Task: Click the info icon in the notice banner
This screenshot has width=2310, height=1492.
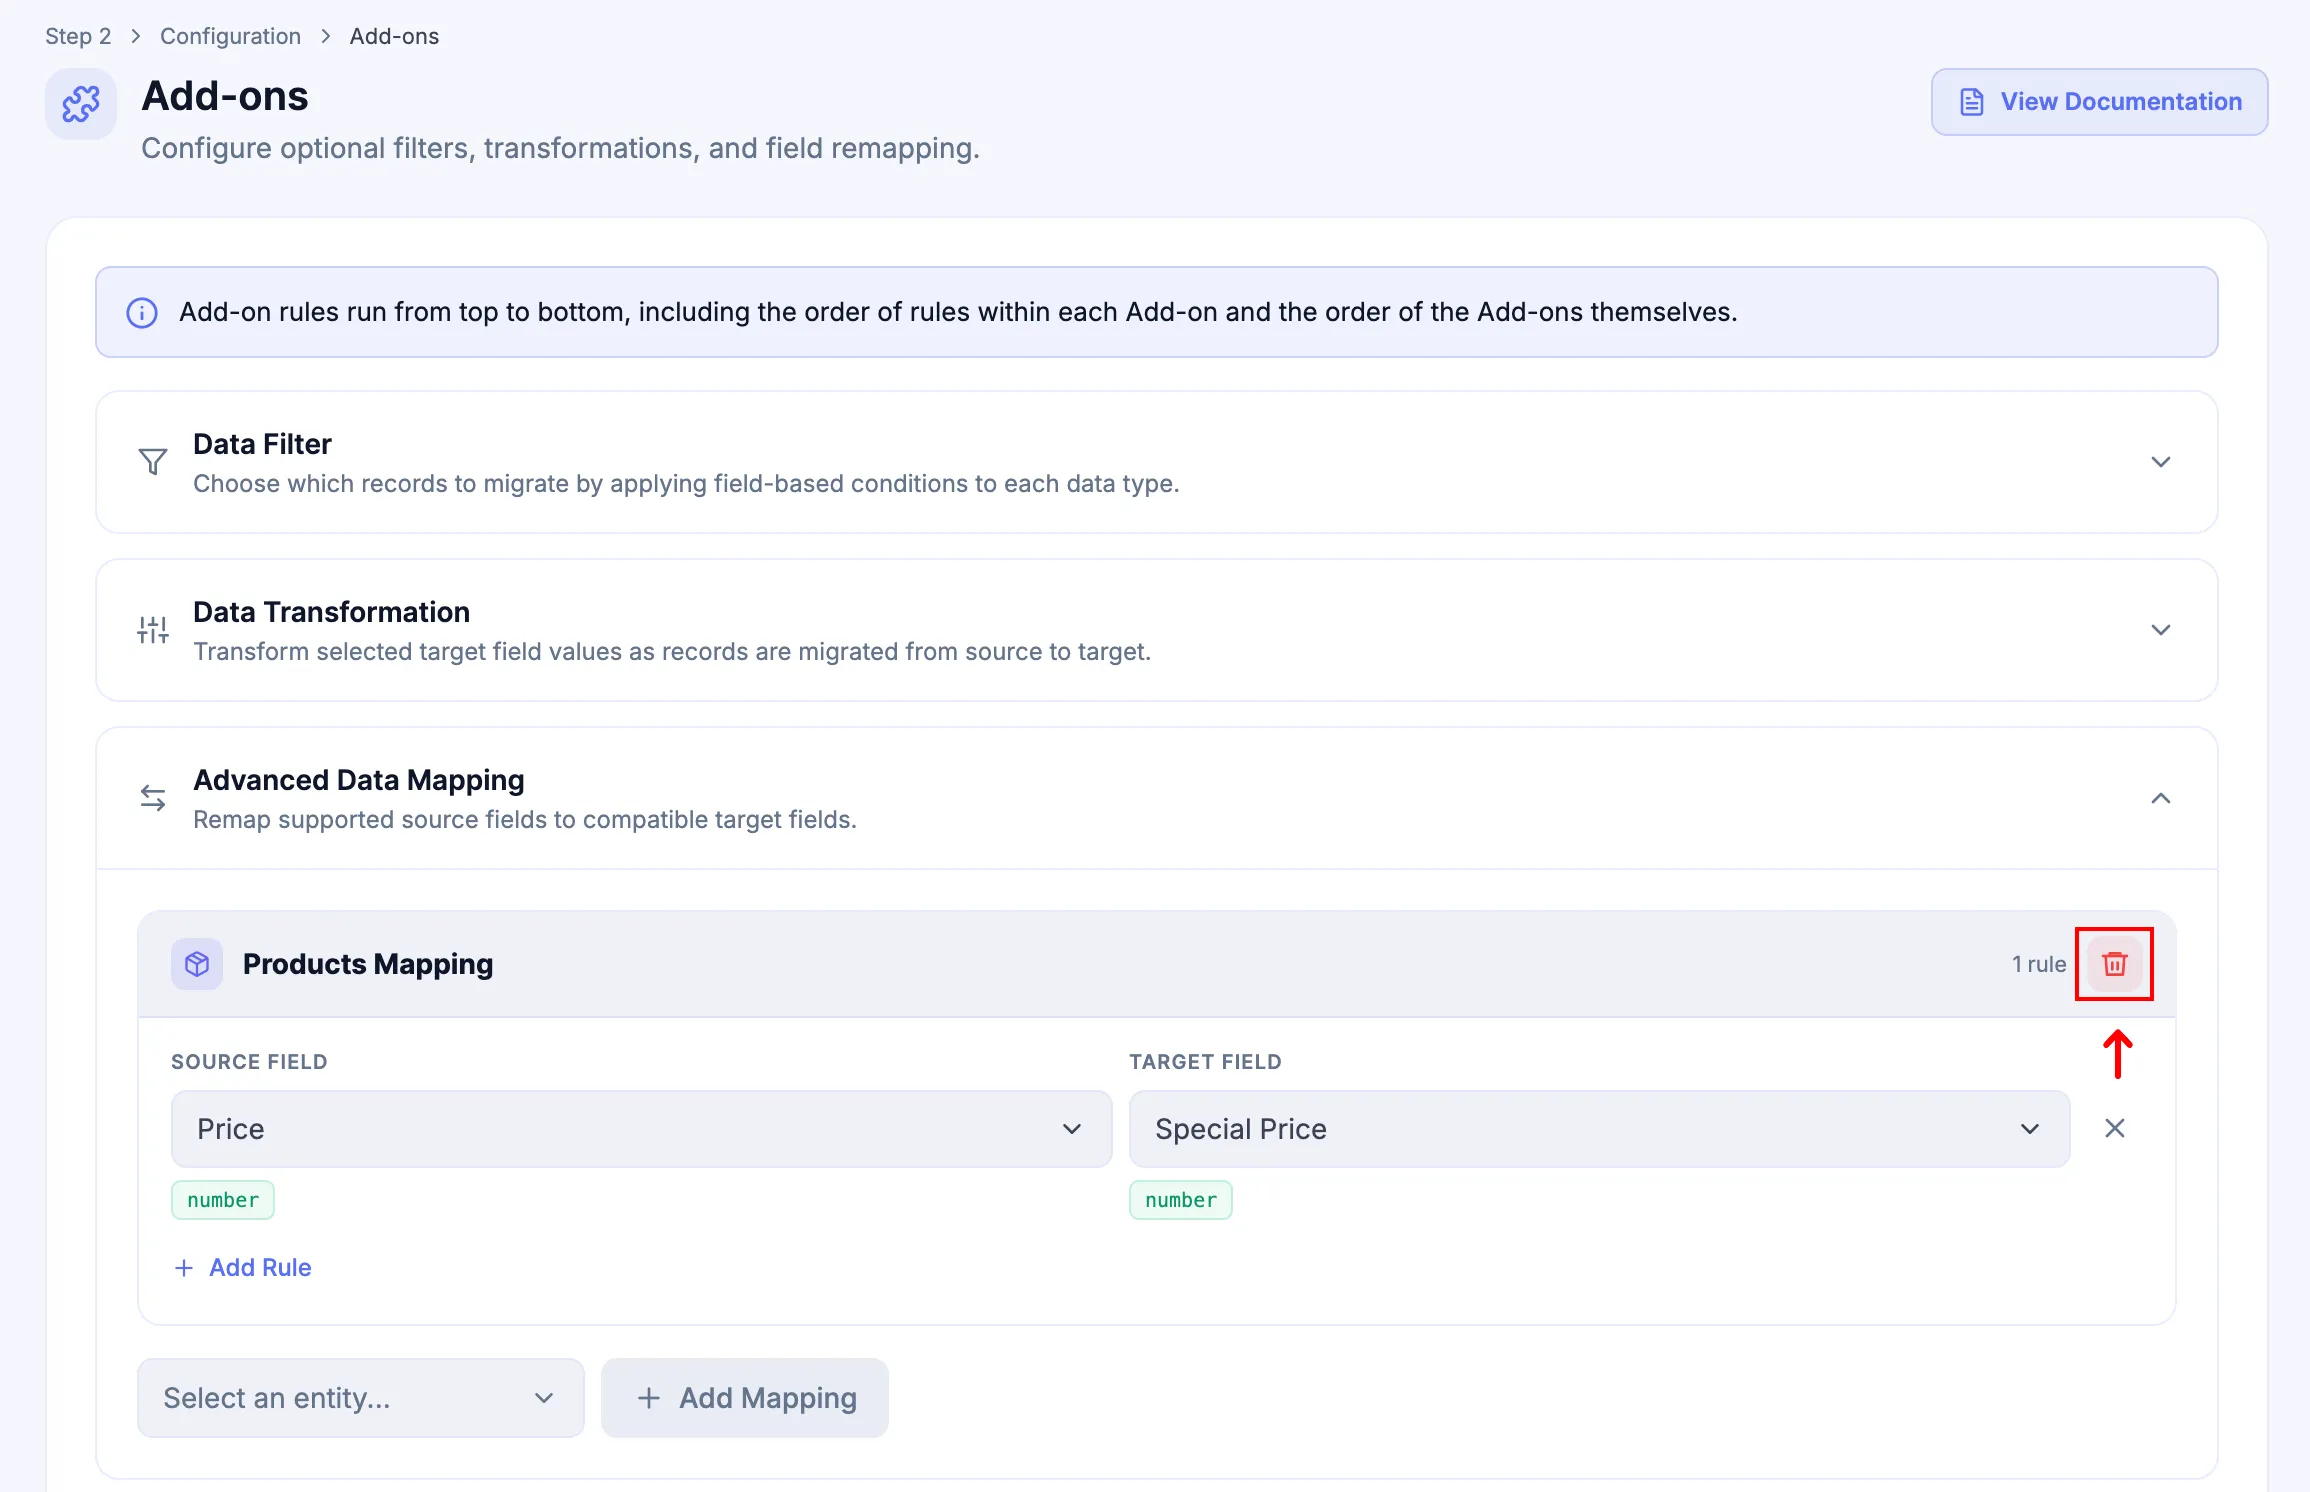Action: click(142, 313)
